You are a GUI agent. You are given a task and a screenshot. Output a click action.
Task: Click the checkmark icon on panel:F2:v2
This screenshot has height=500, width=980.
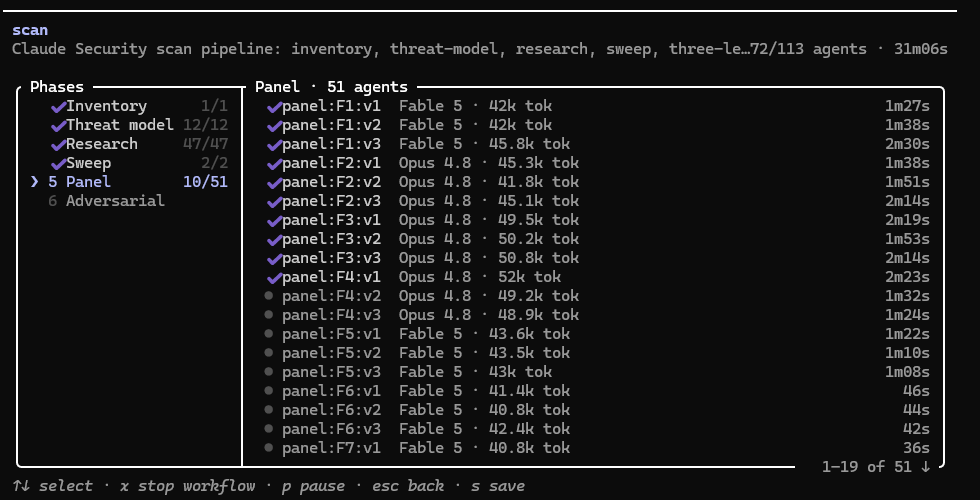pos(274,182)
